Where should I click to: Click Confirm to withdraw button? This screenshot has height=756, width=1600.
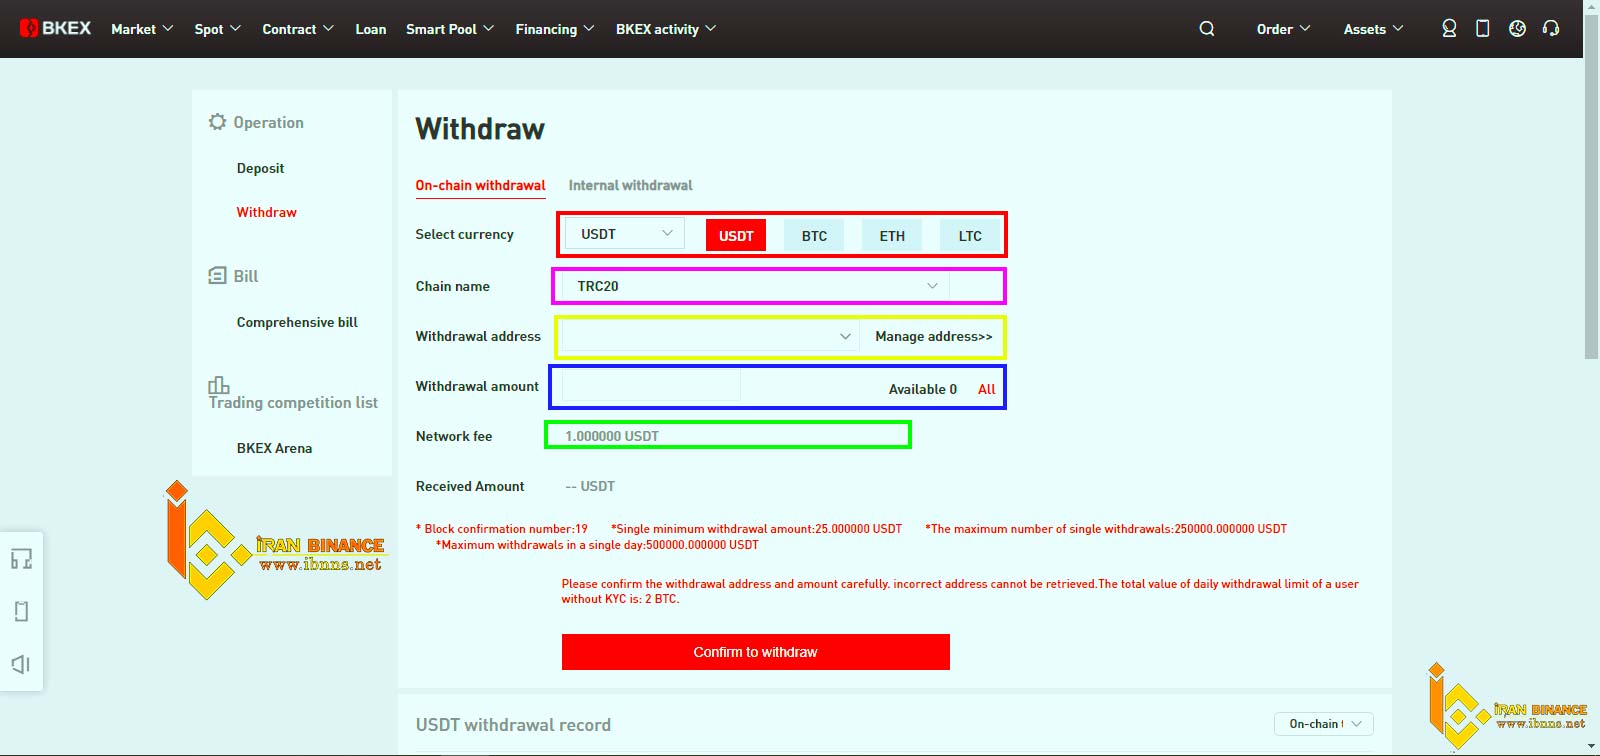(x=755, y=652)
